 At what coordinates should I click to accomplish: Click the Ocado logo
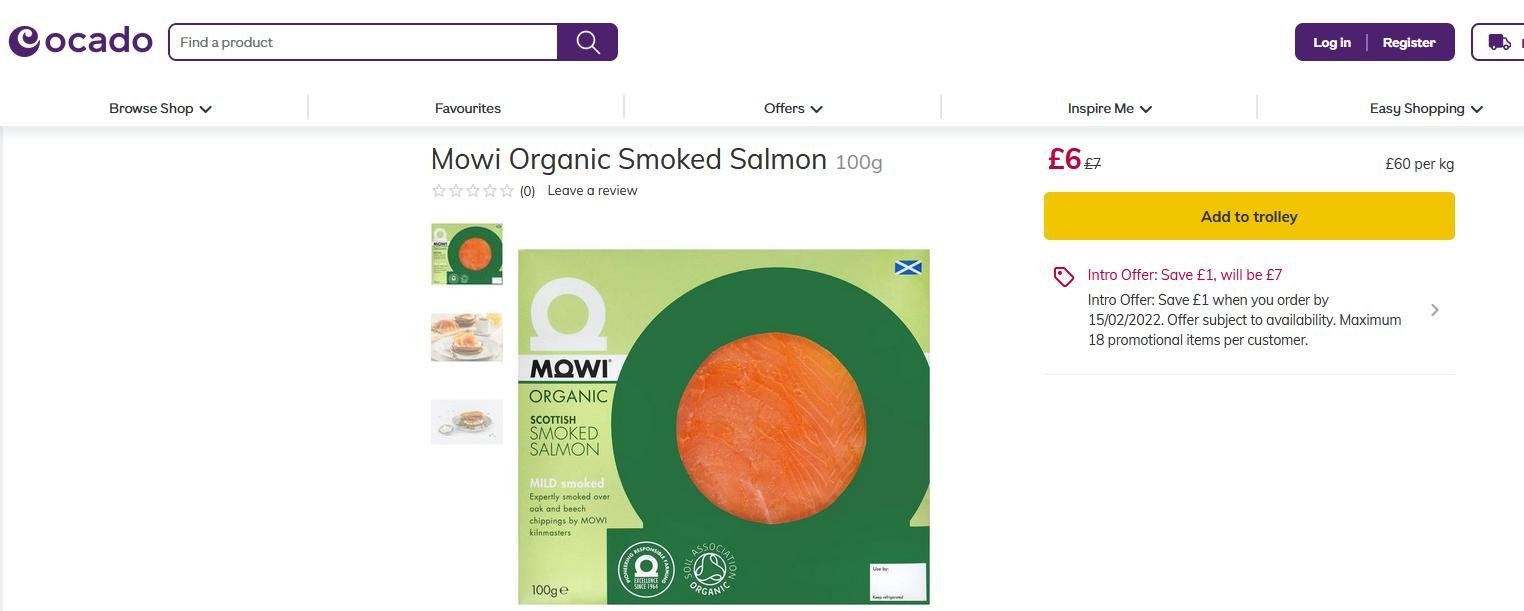point(80,41)
